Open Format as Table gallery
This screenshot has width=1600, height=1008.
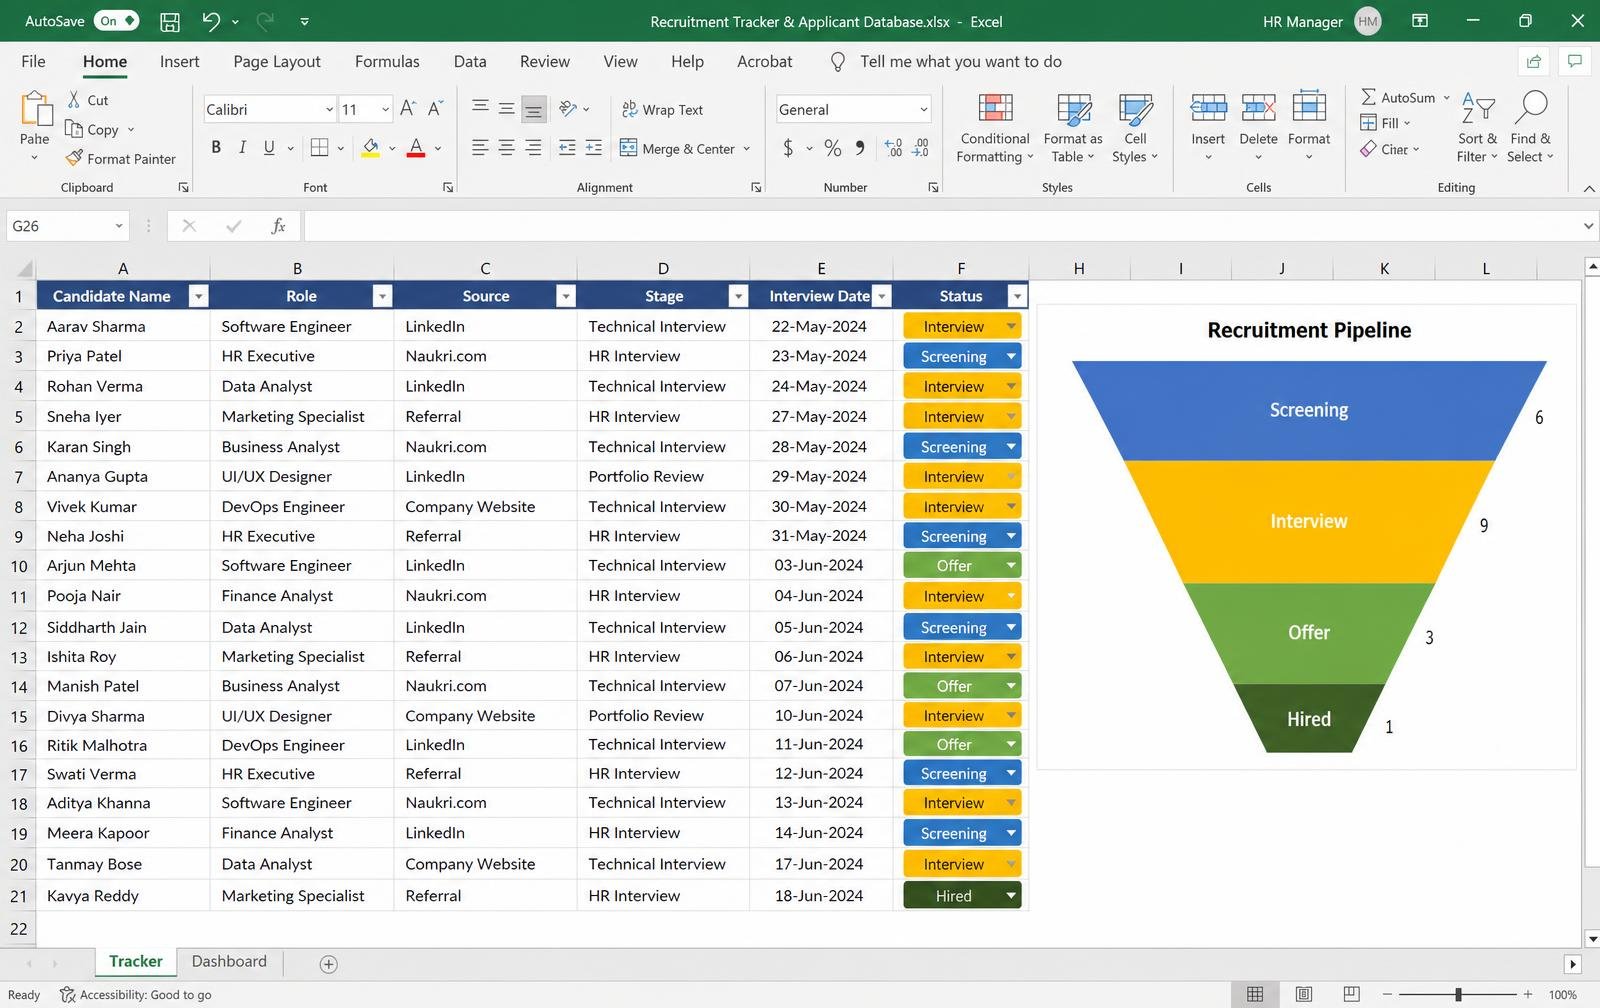tap(1073, 128)
